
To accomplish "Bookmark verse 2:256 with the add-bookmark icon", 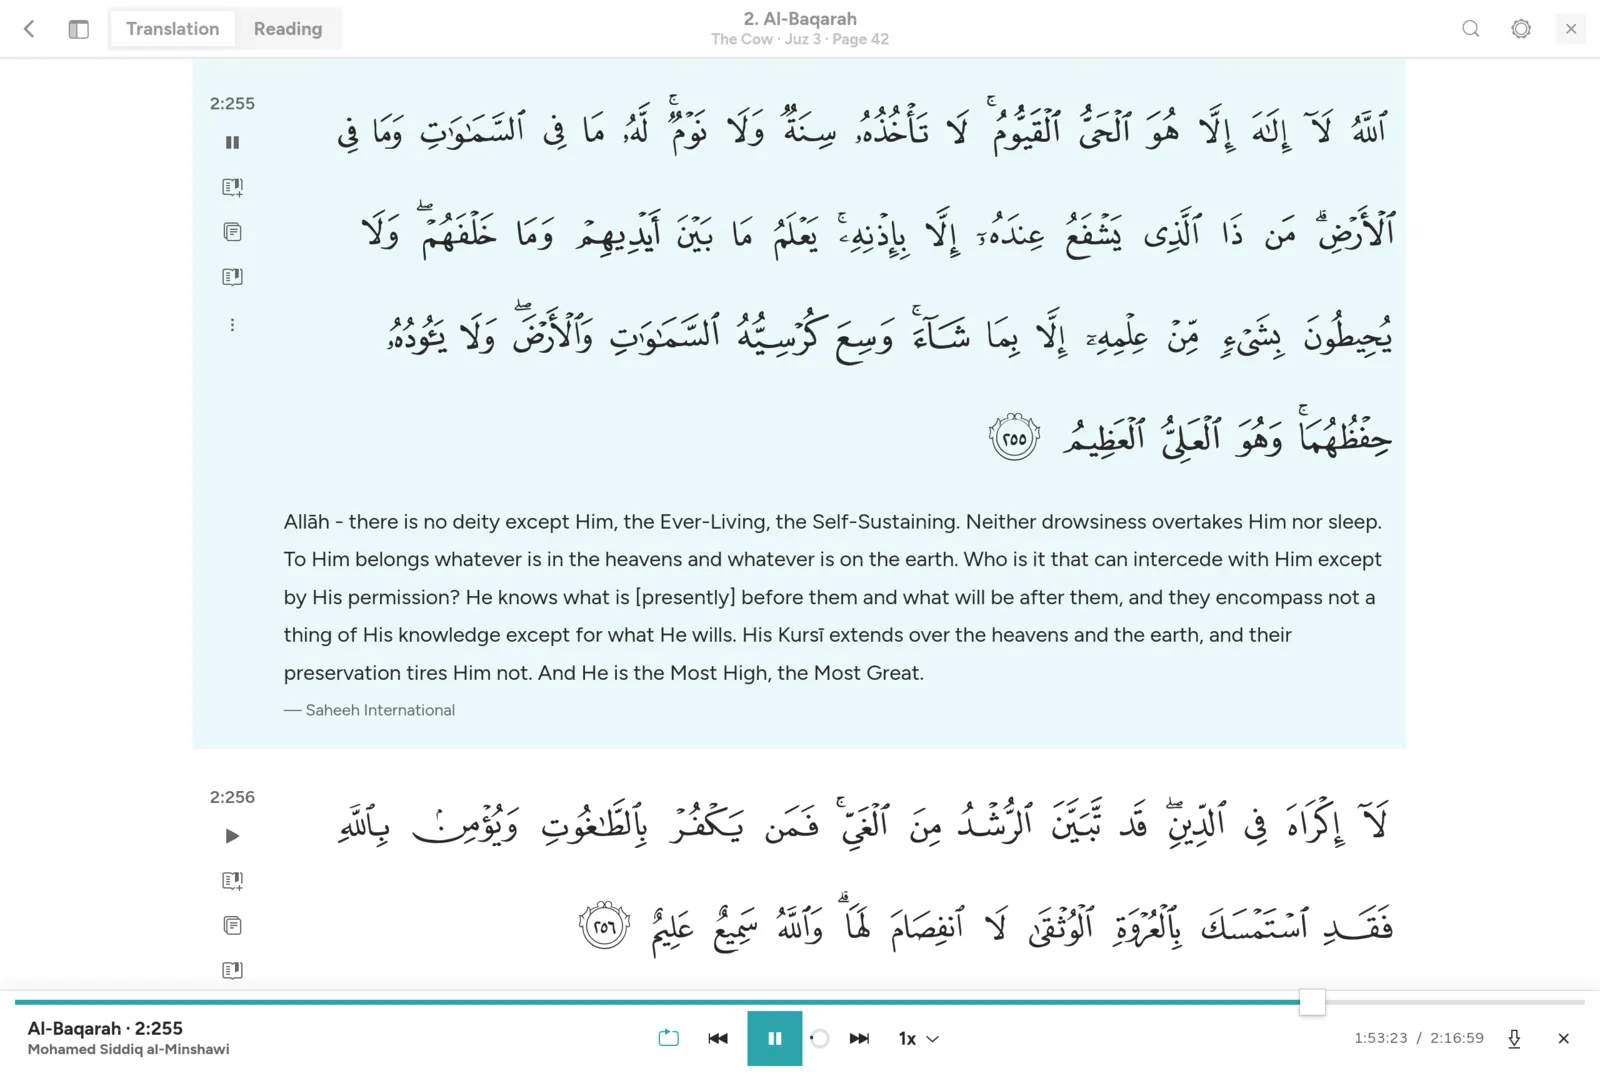I will (232, 881).
